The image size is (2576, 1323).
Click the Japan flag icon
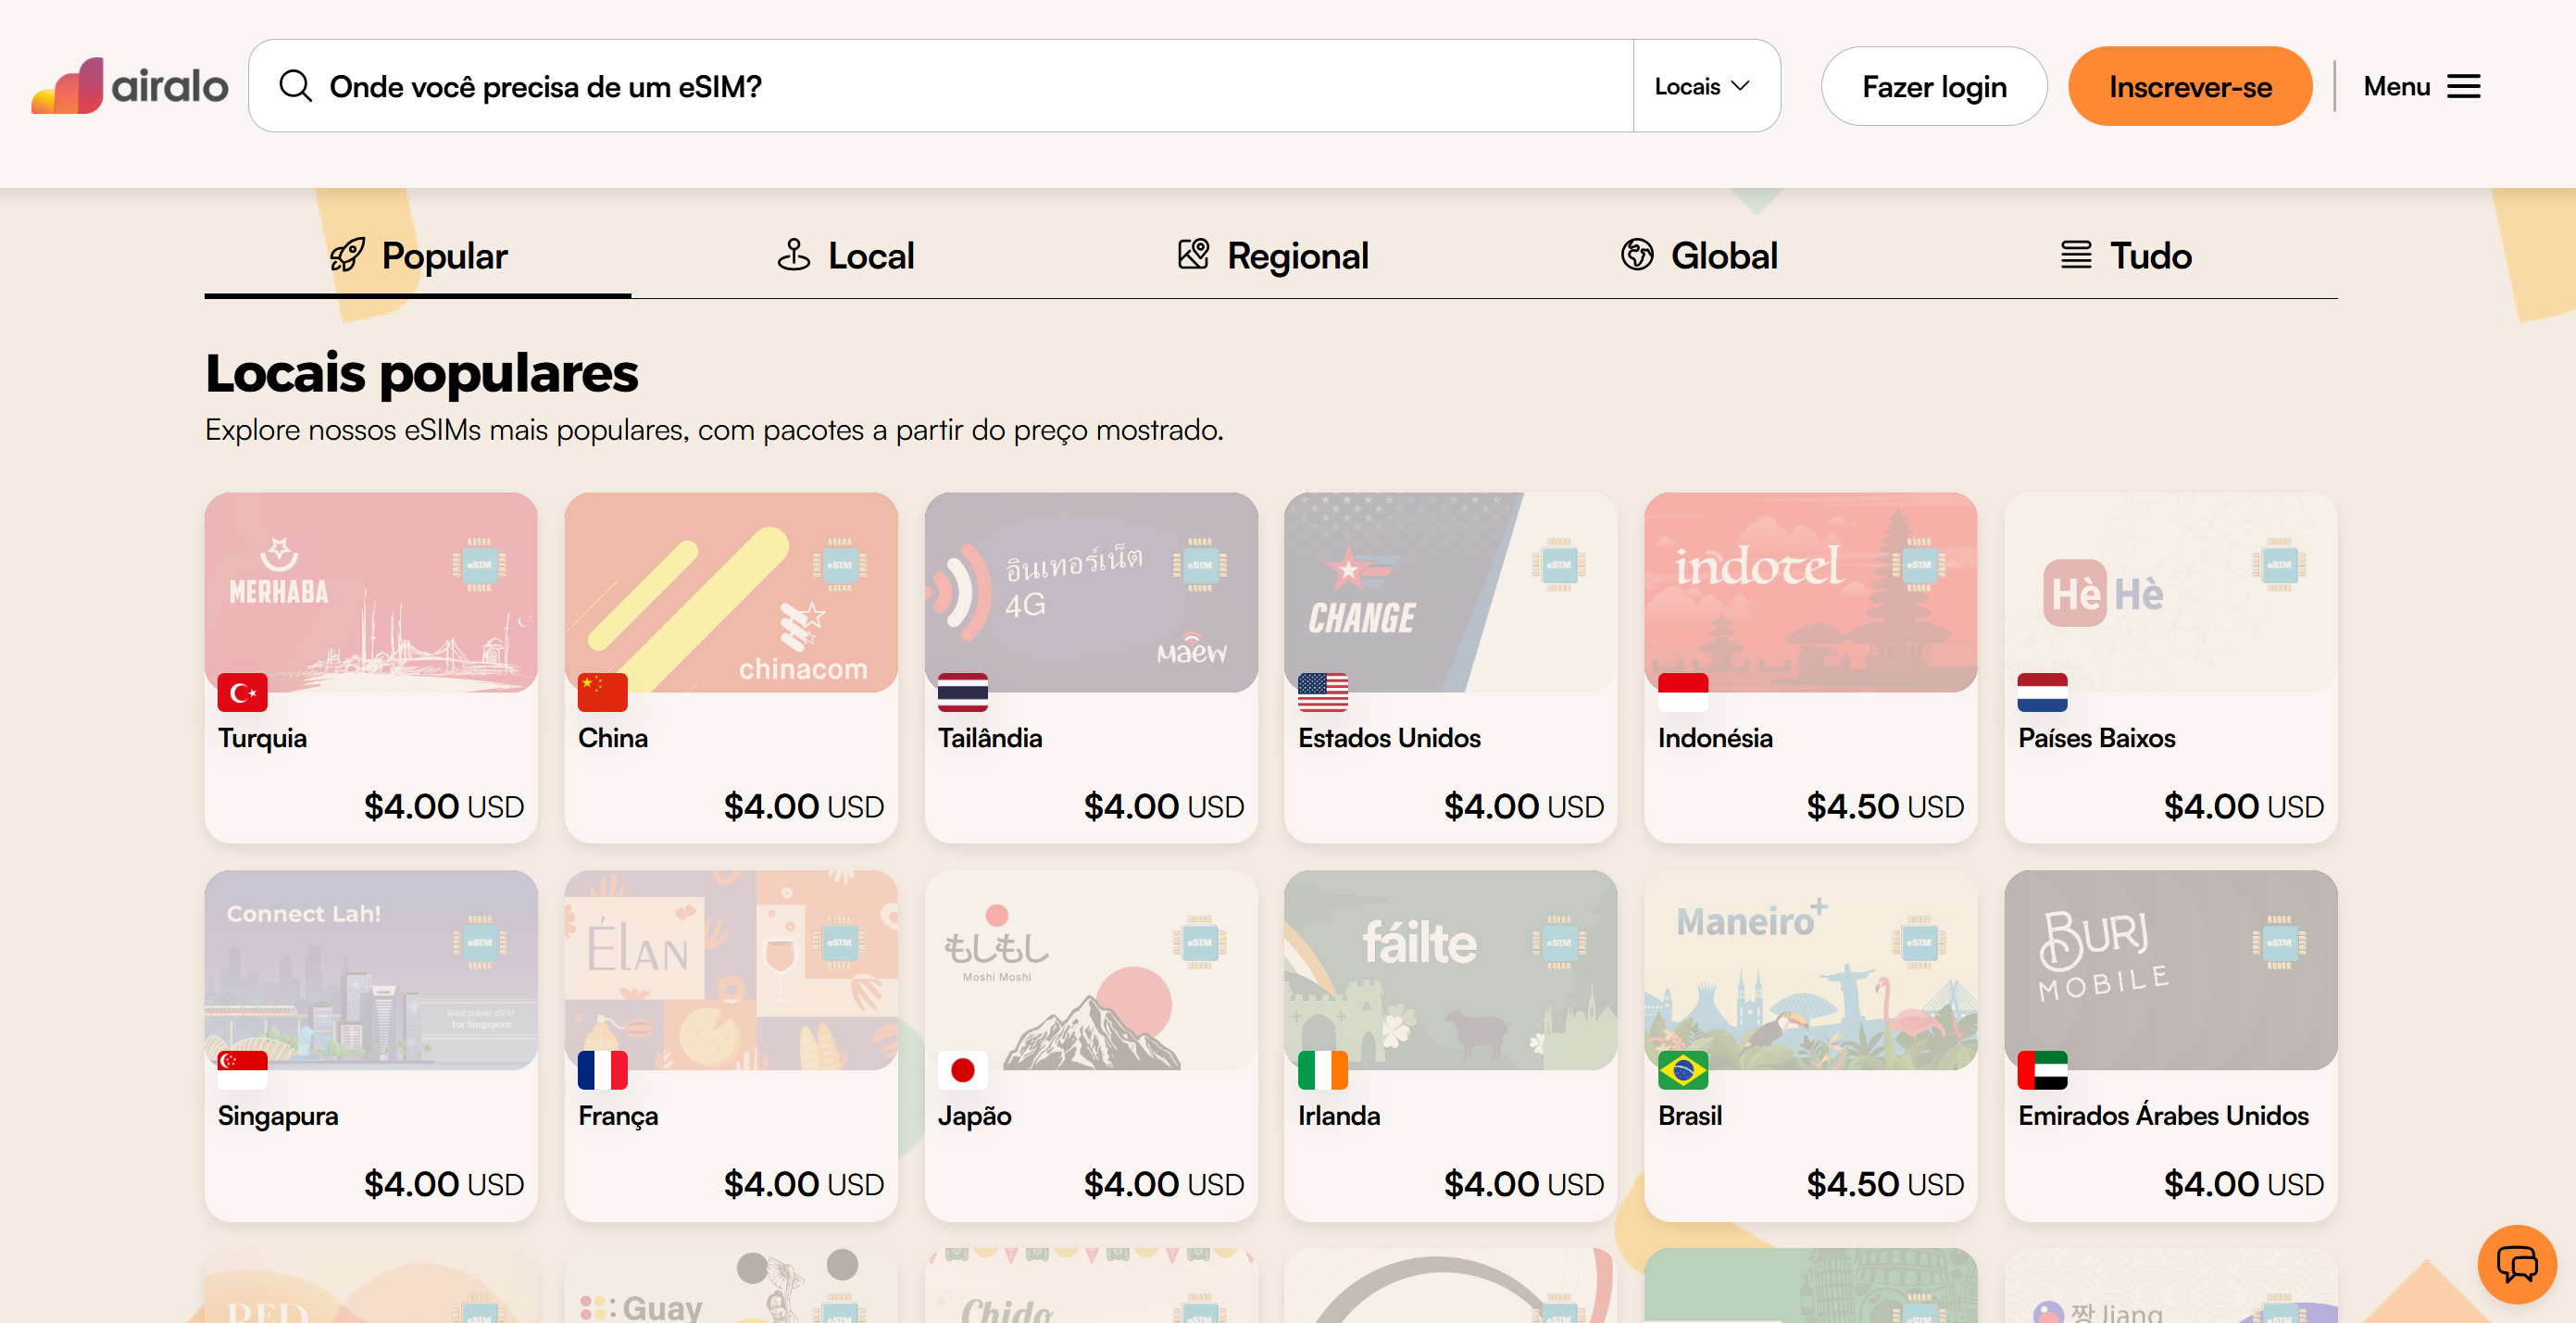point(962,1070)
